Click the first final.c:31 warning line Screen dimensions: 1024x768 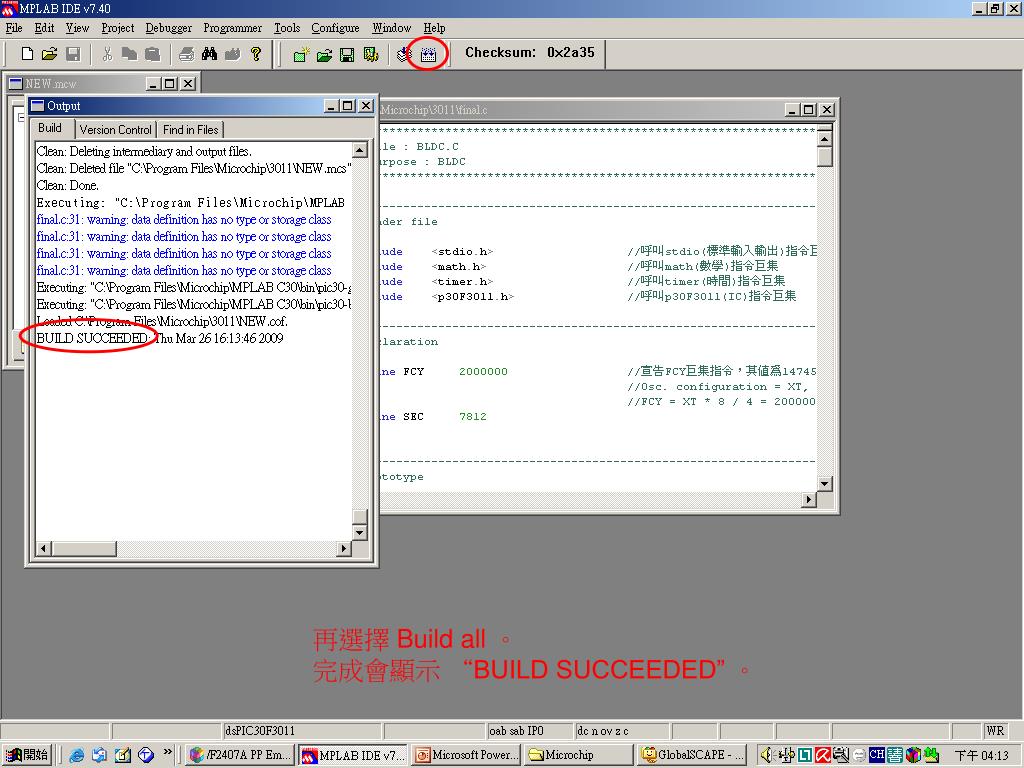[x=184, y=219]
